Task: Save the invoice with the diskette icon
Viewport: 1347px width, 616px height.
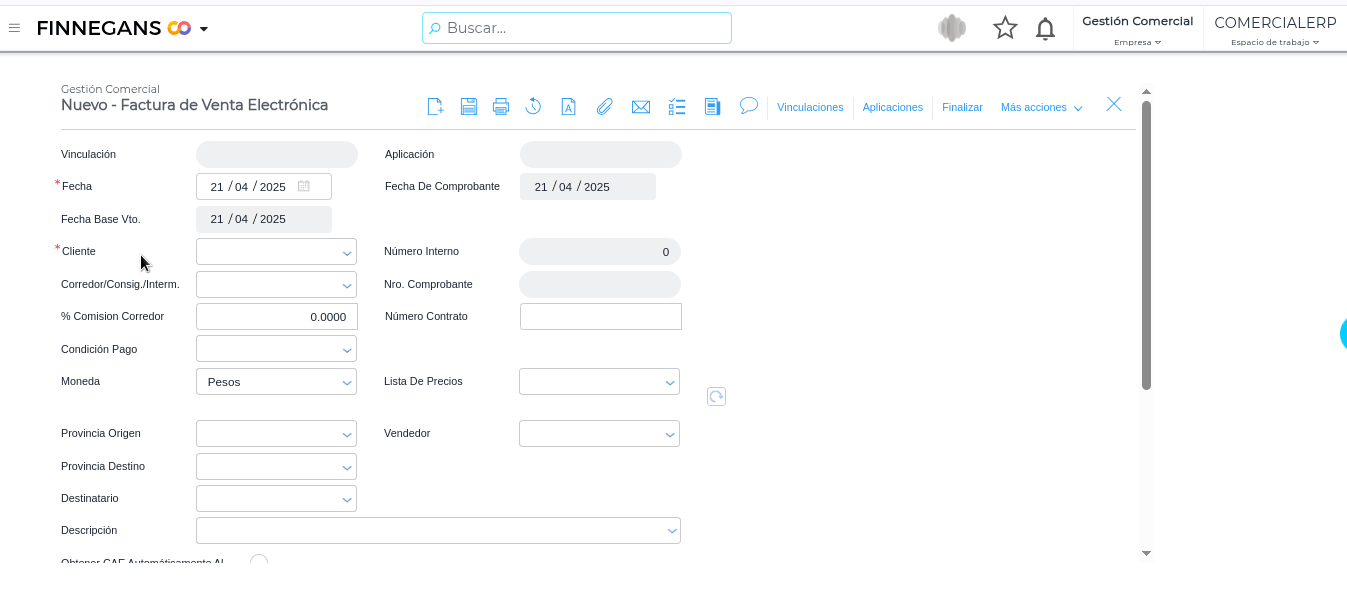Action: [468, 107]
